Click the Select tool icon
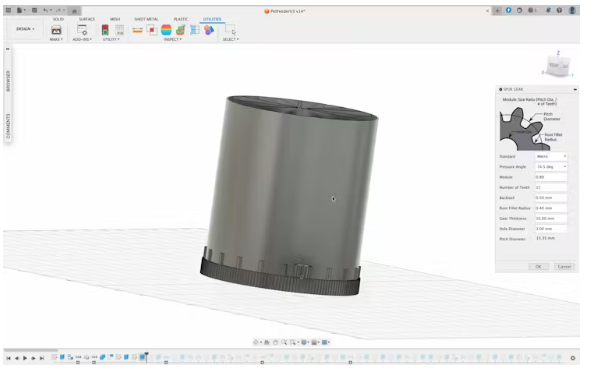Viewport: 596px width, 370px height. pyautogui.click(x=230, y=30)
